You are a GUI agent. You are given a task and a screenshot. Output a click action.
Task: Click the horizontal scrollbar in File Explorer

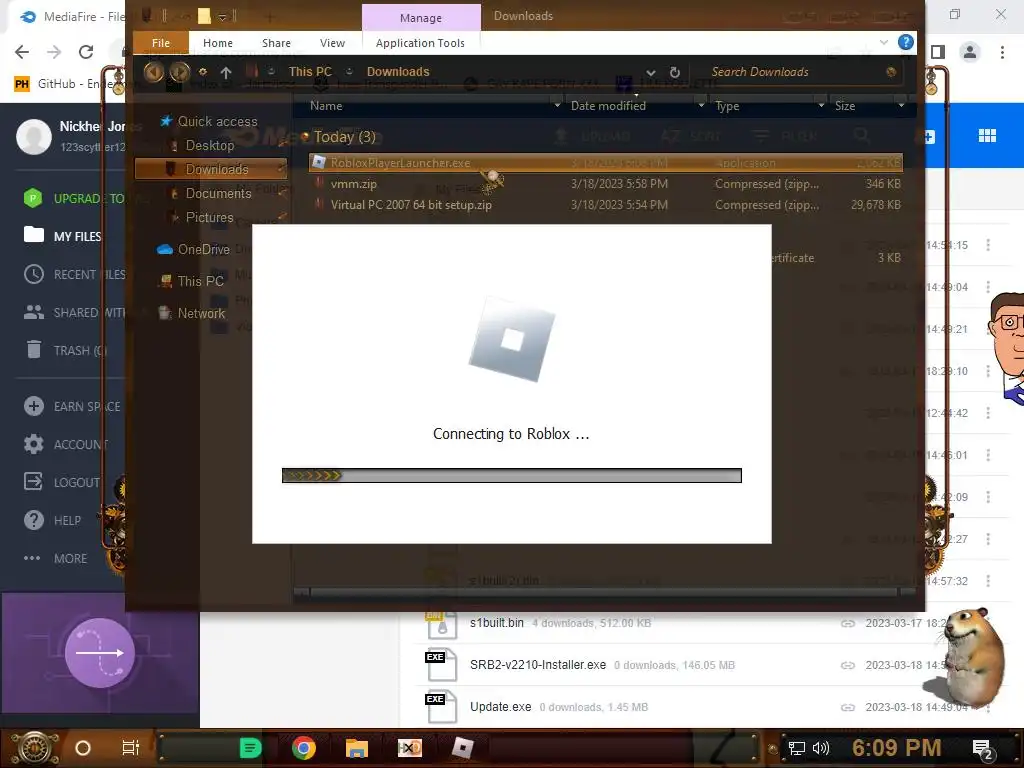(x=606, y=592)
